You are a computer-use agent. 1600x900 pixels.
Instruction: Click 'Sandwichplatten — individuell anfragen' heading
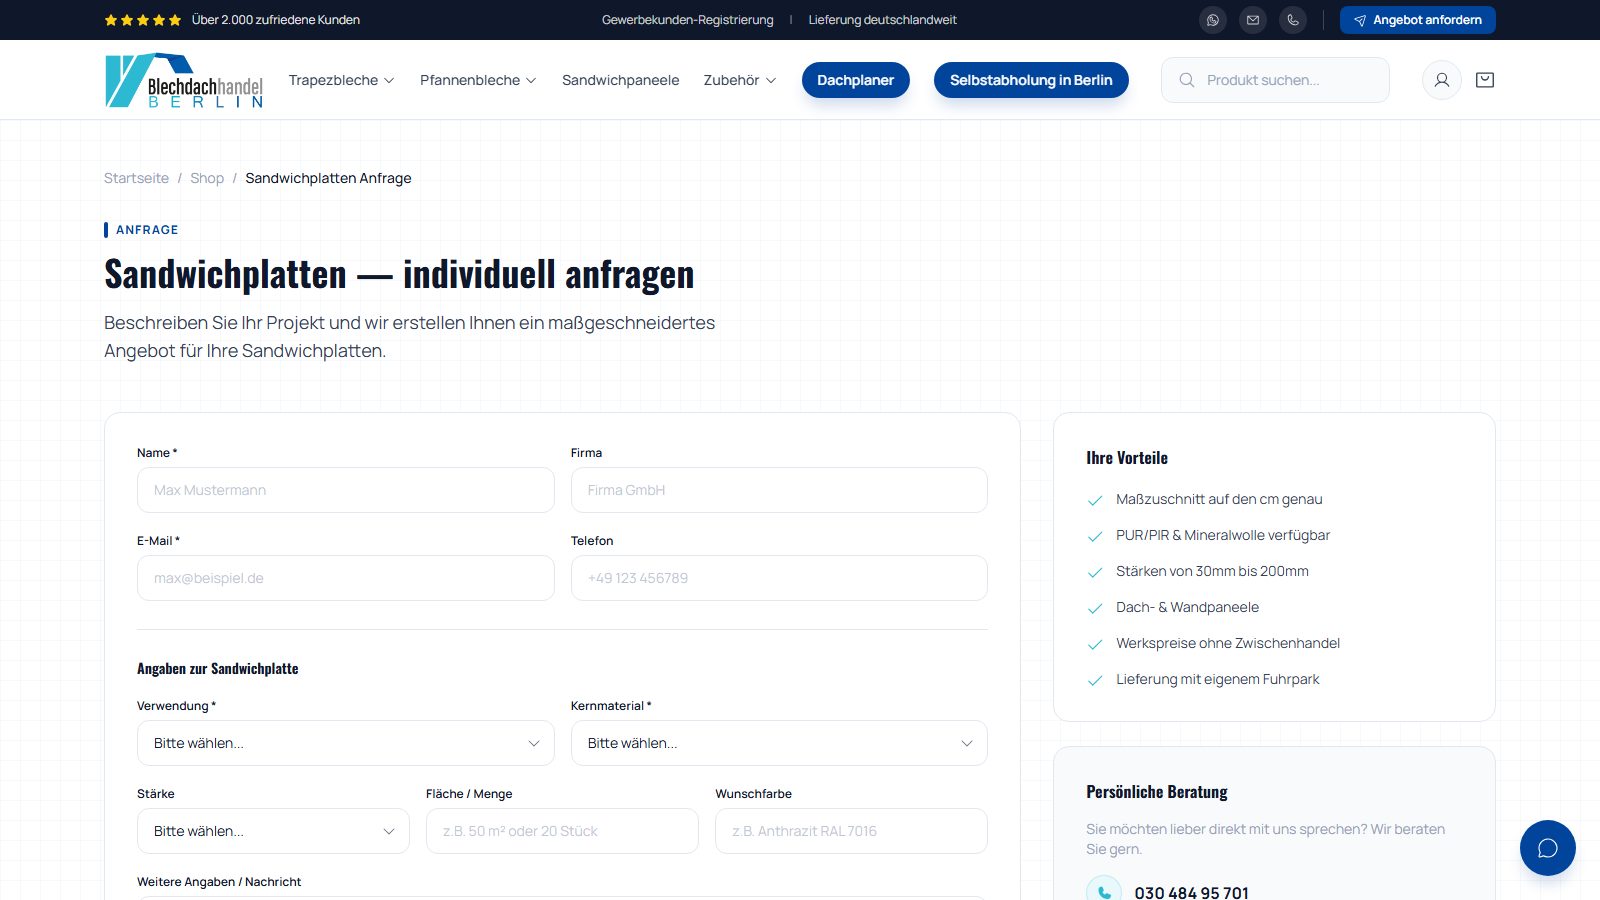tap(399, 274)
